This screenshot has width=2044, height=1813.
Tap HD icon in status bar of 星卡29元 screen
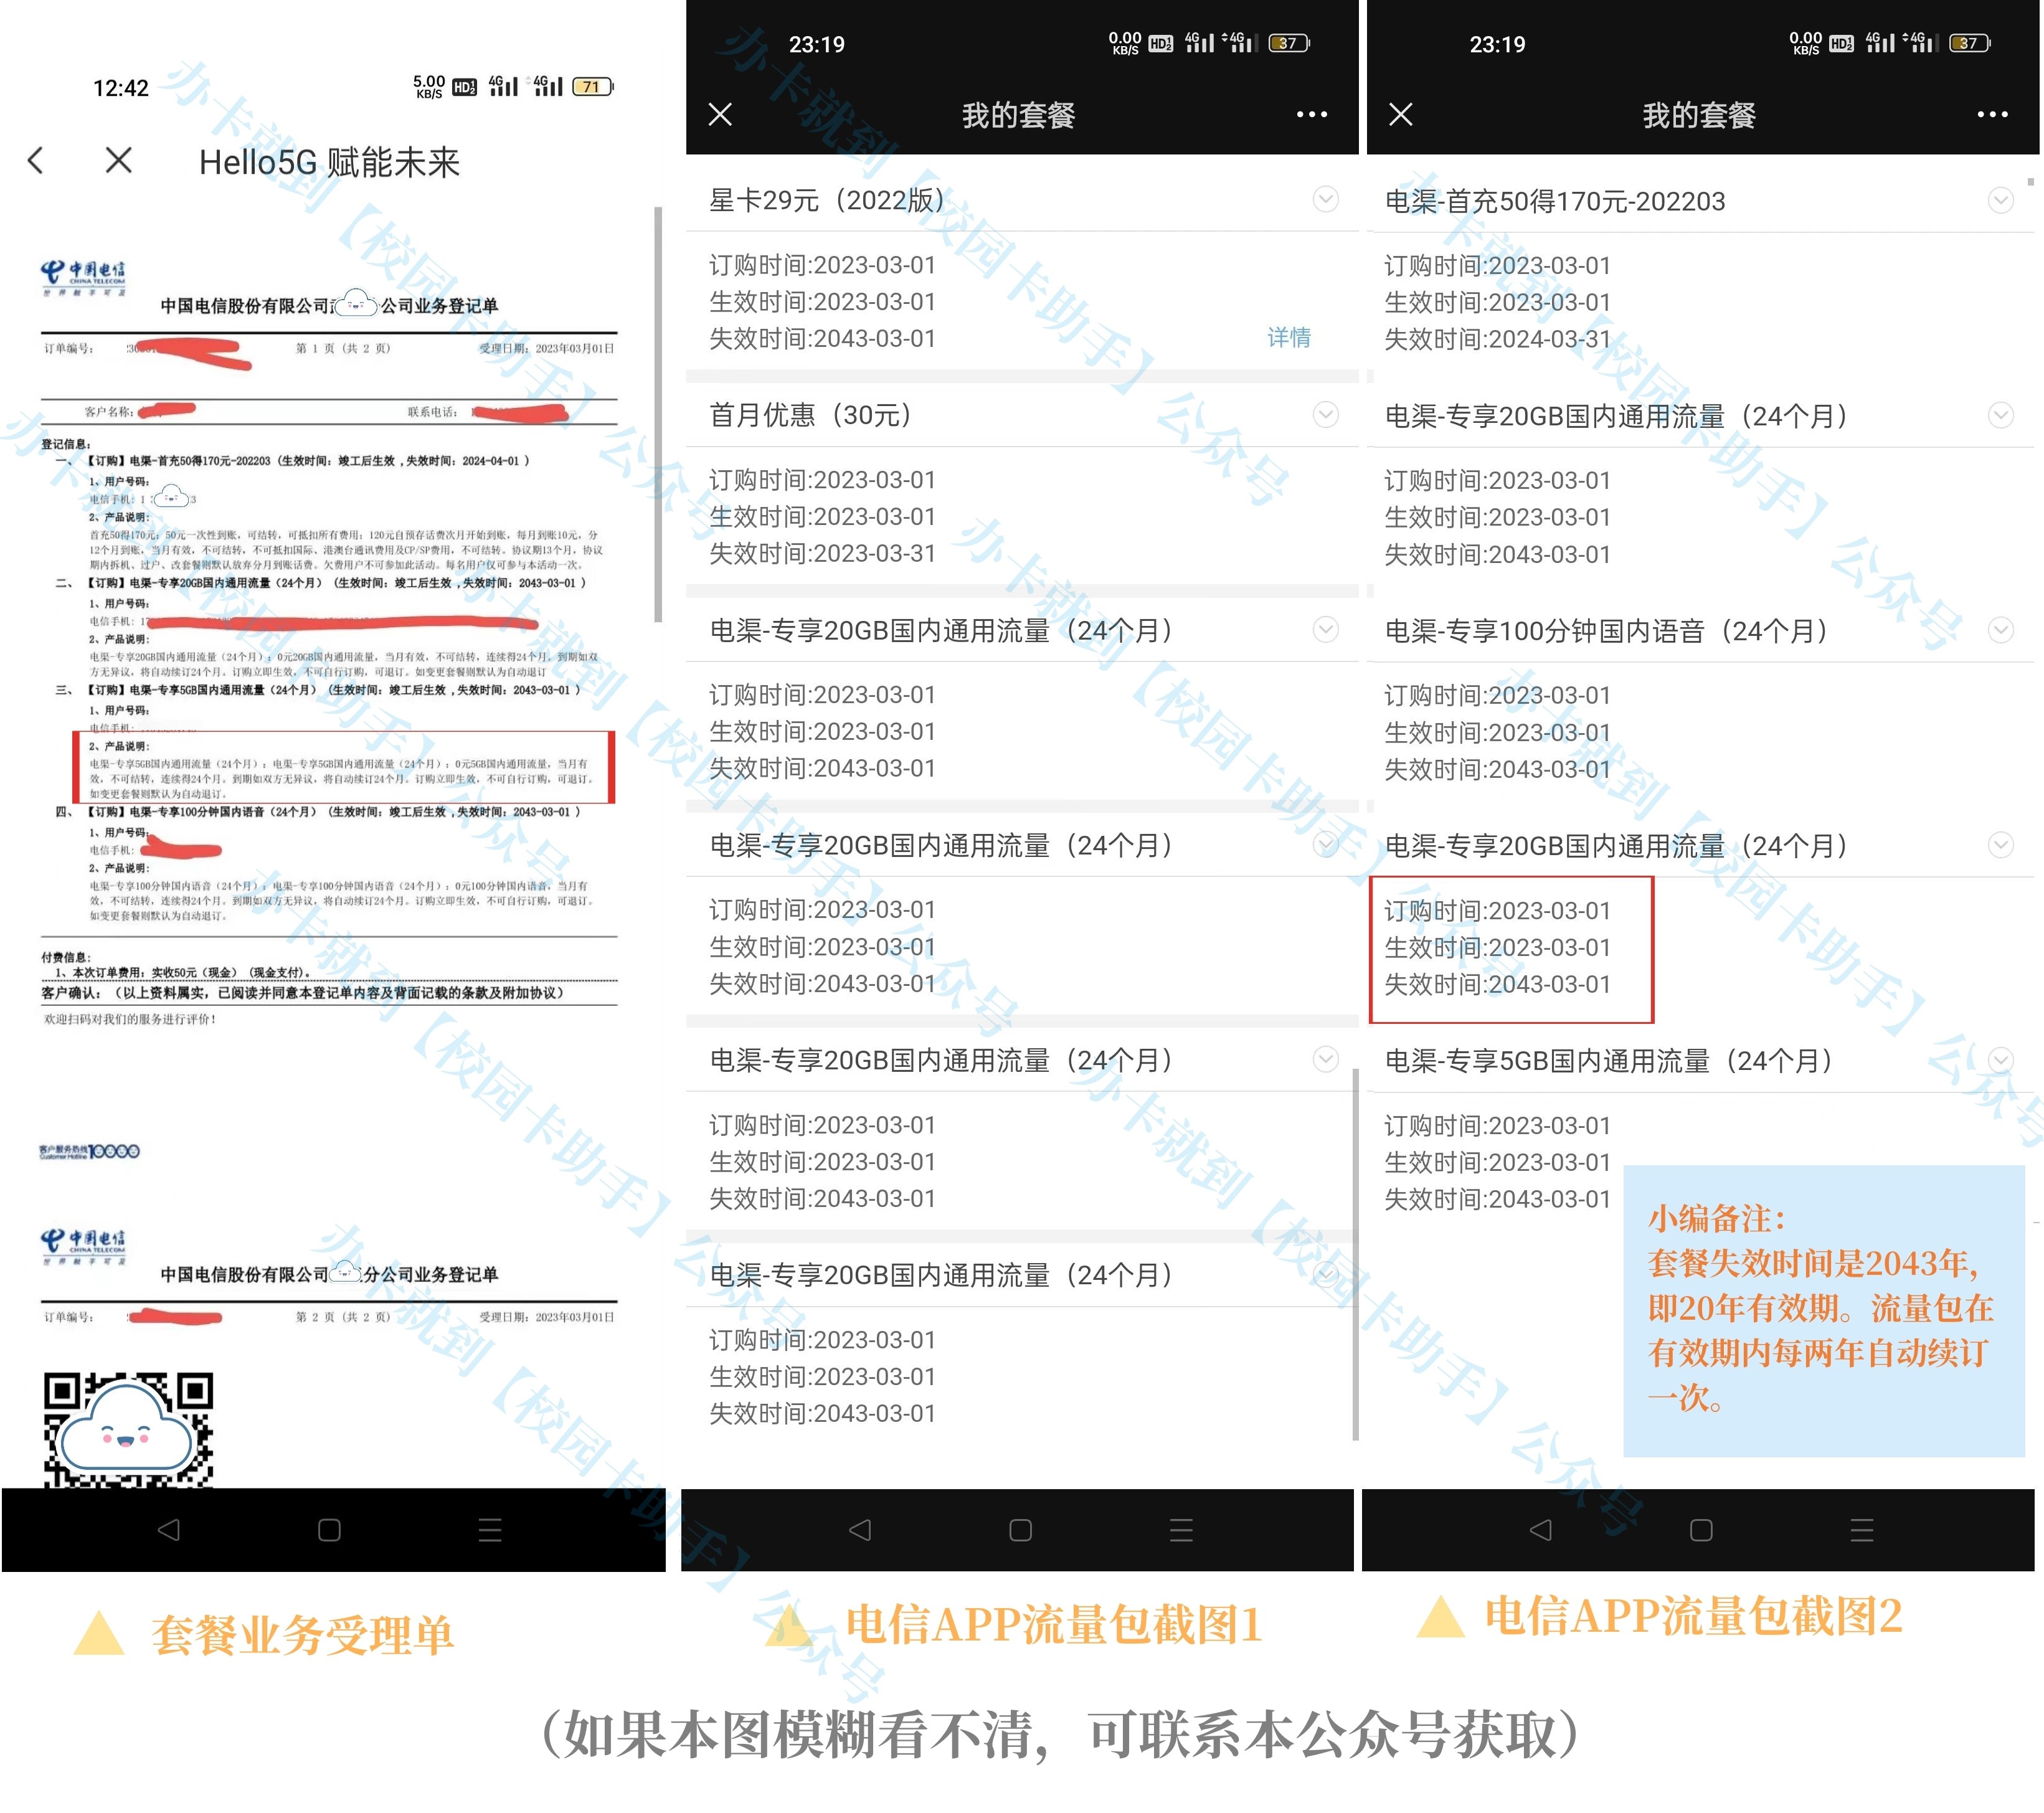coord(1161,43)
